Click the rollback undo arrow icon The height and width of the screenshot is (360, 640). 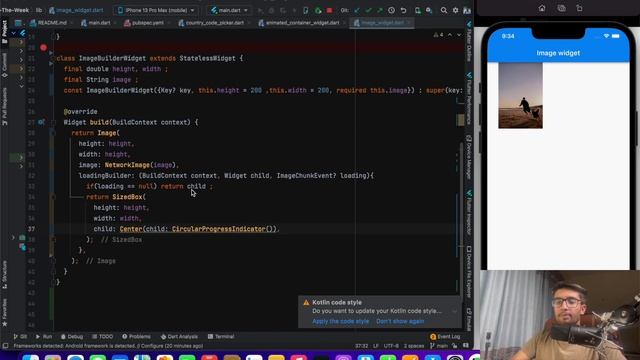[403, 10]
